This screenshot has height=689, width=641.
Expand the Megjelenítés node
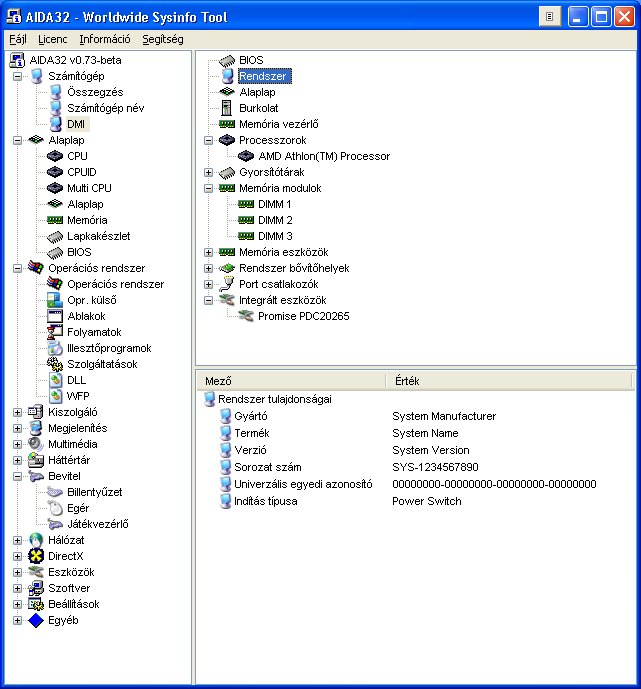click(x=17, y=428)
